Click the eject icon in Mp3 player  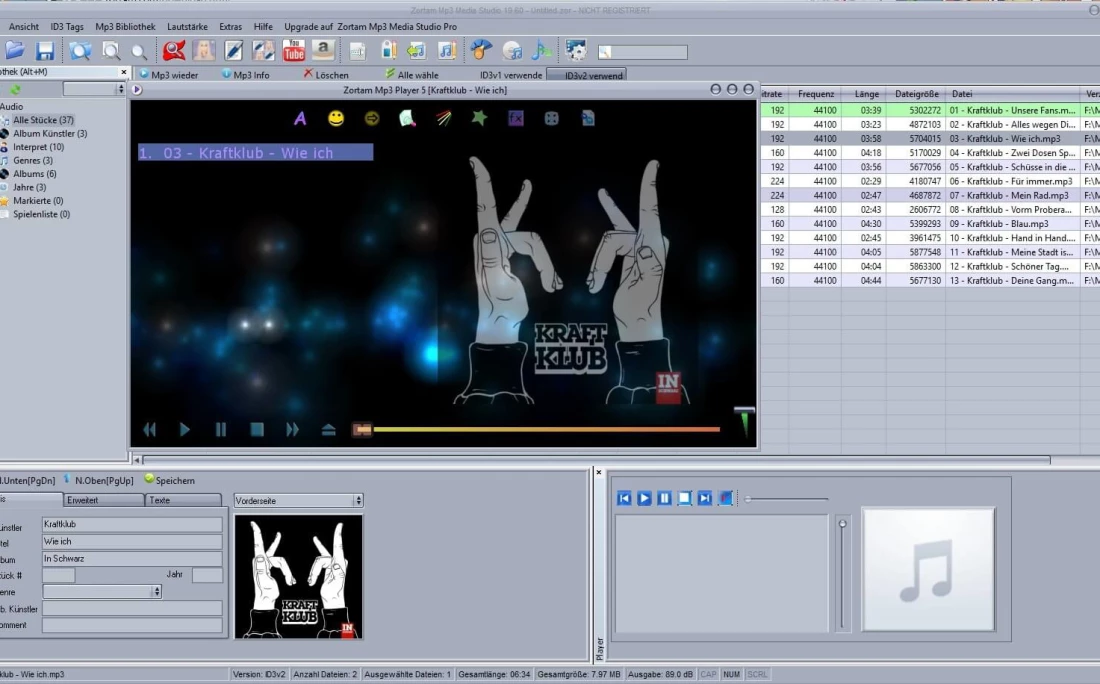click(328, 430)
